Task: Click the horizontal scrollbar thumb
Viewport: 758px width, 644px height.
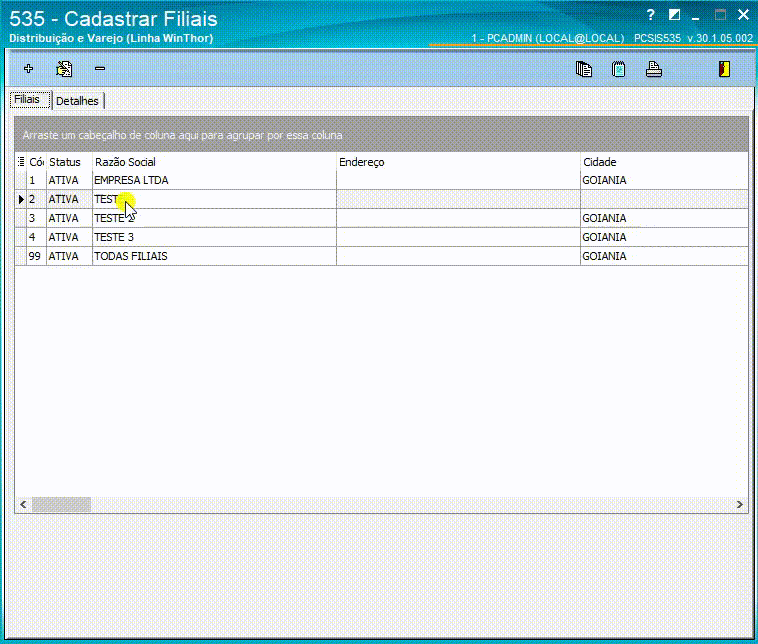Action: [x=61, y=504]
